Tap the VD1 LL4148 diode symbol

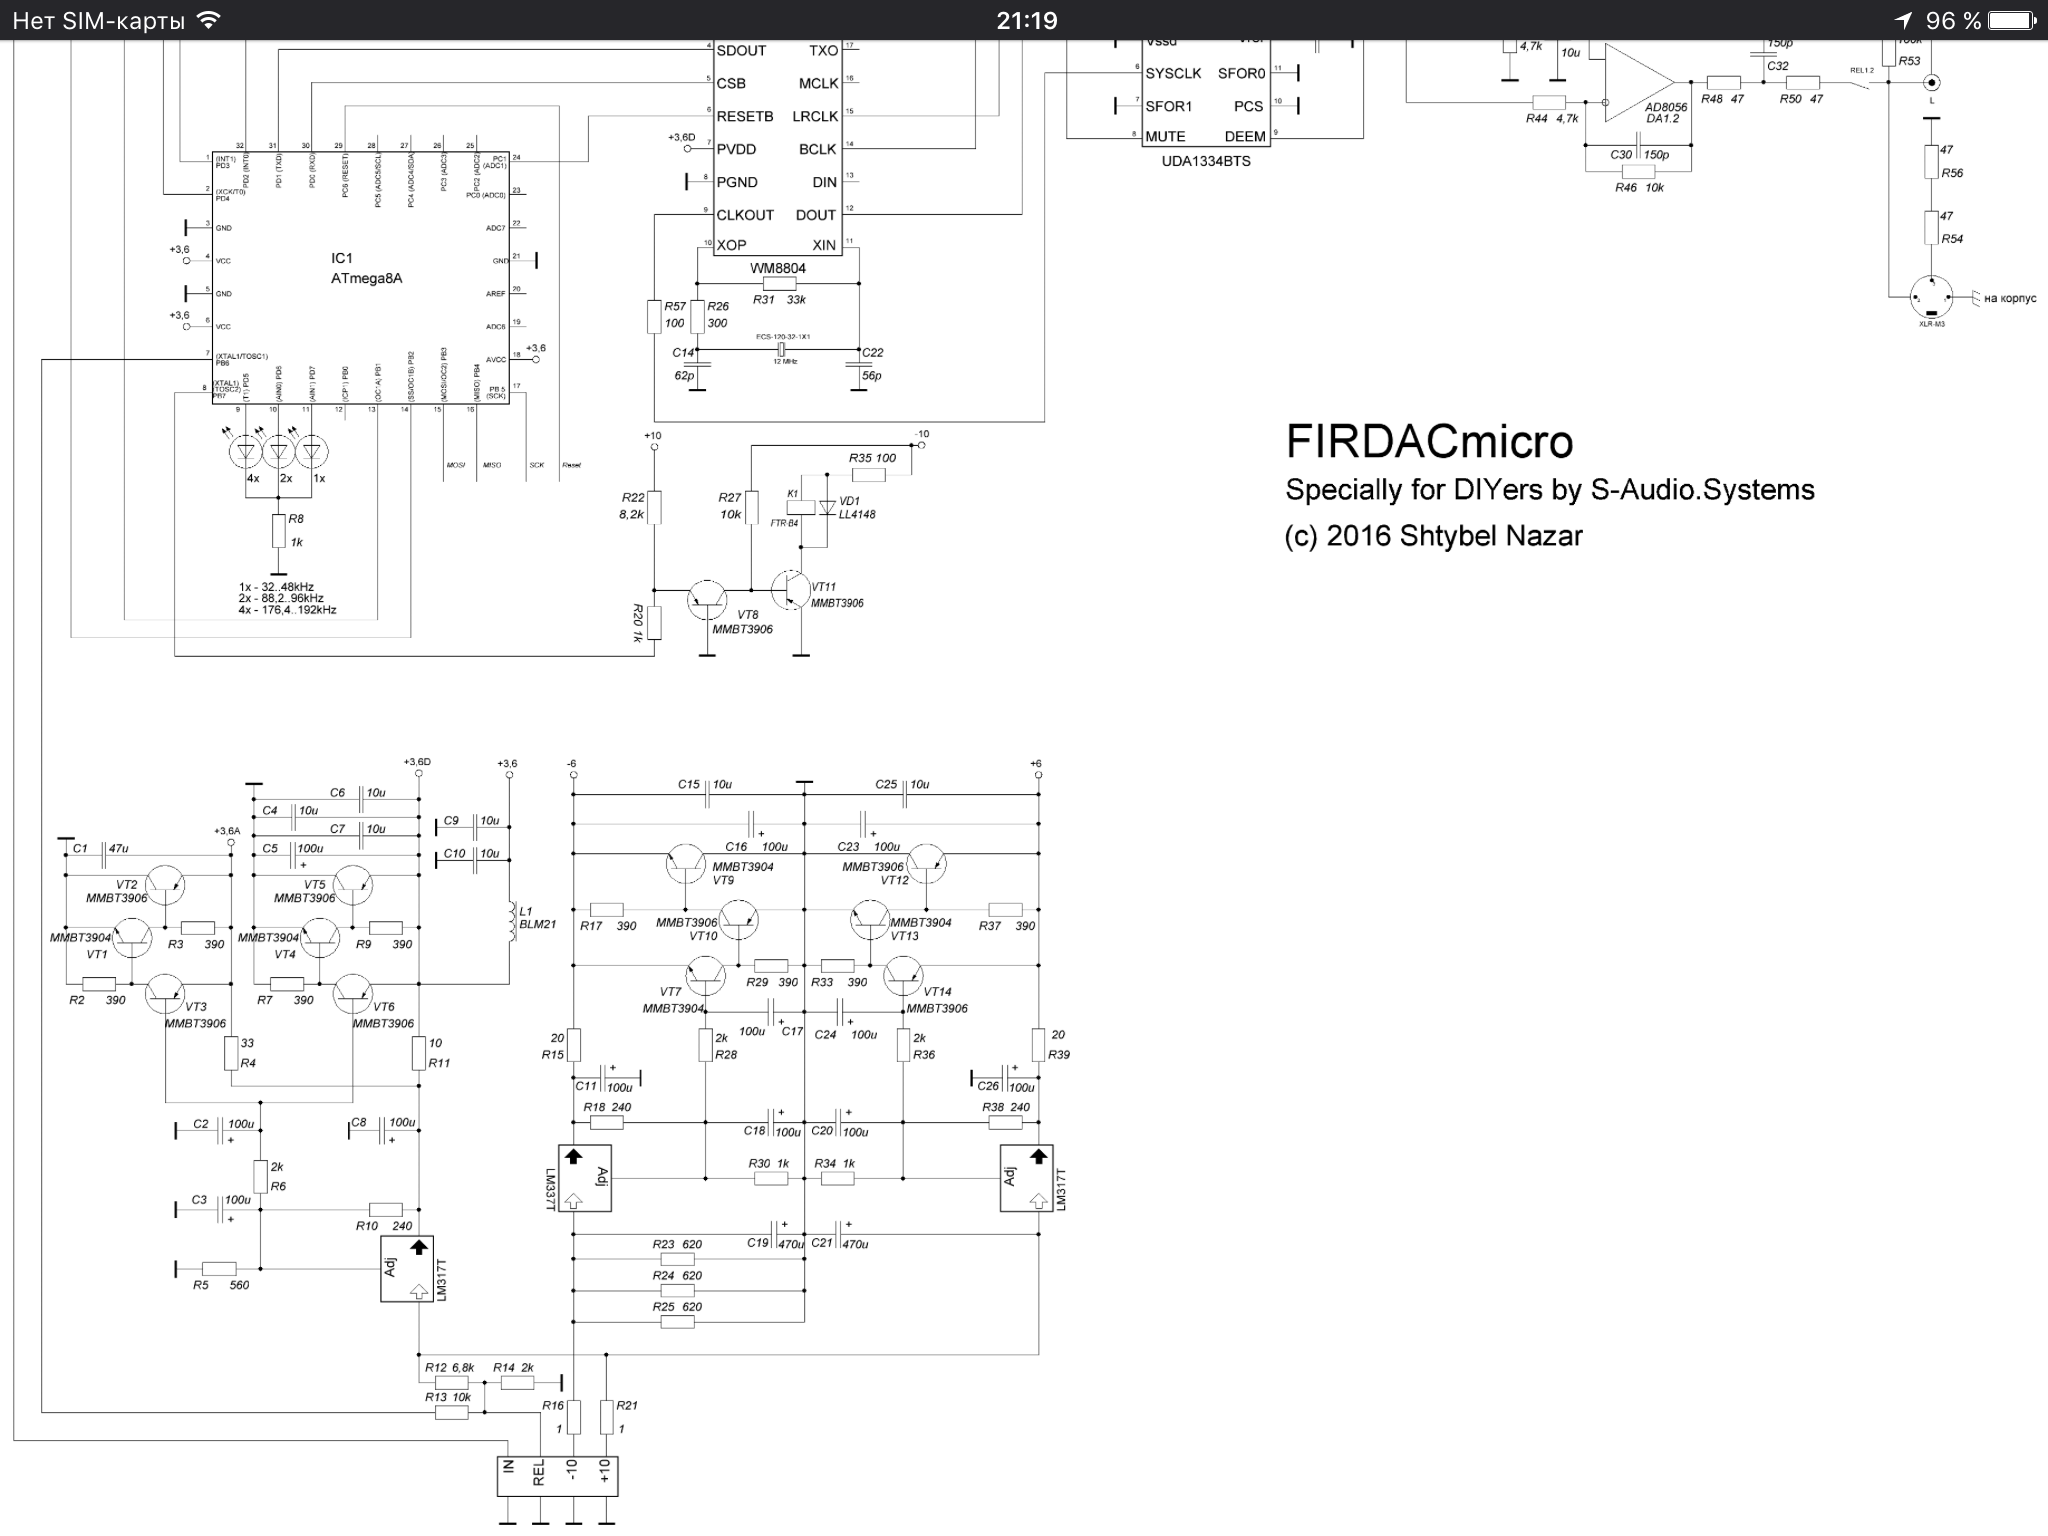coord(827,508)
